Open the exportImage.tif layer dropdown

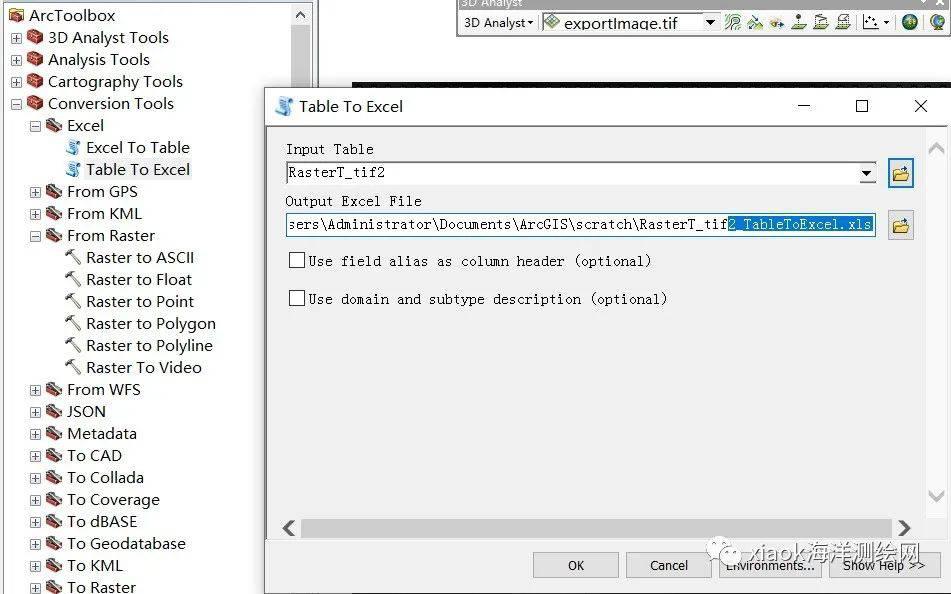(710, 22)
